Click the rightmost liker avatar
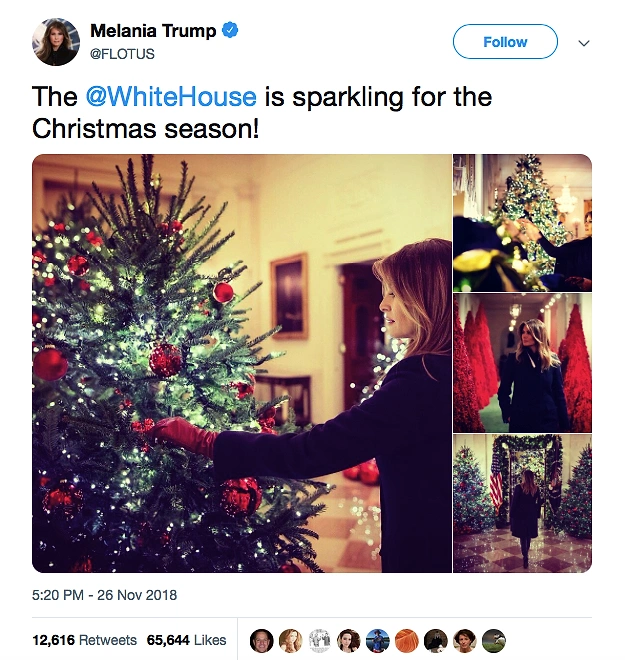This screenshot has width=625, height=660. point(493,640)
